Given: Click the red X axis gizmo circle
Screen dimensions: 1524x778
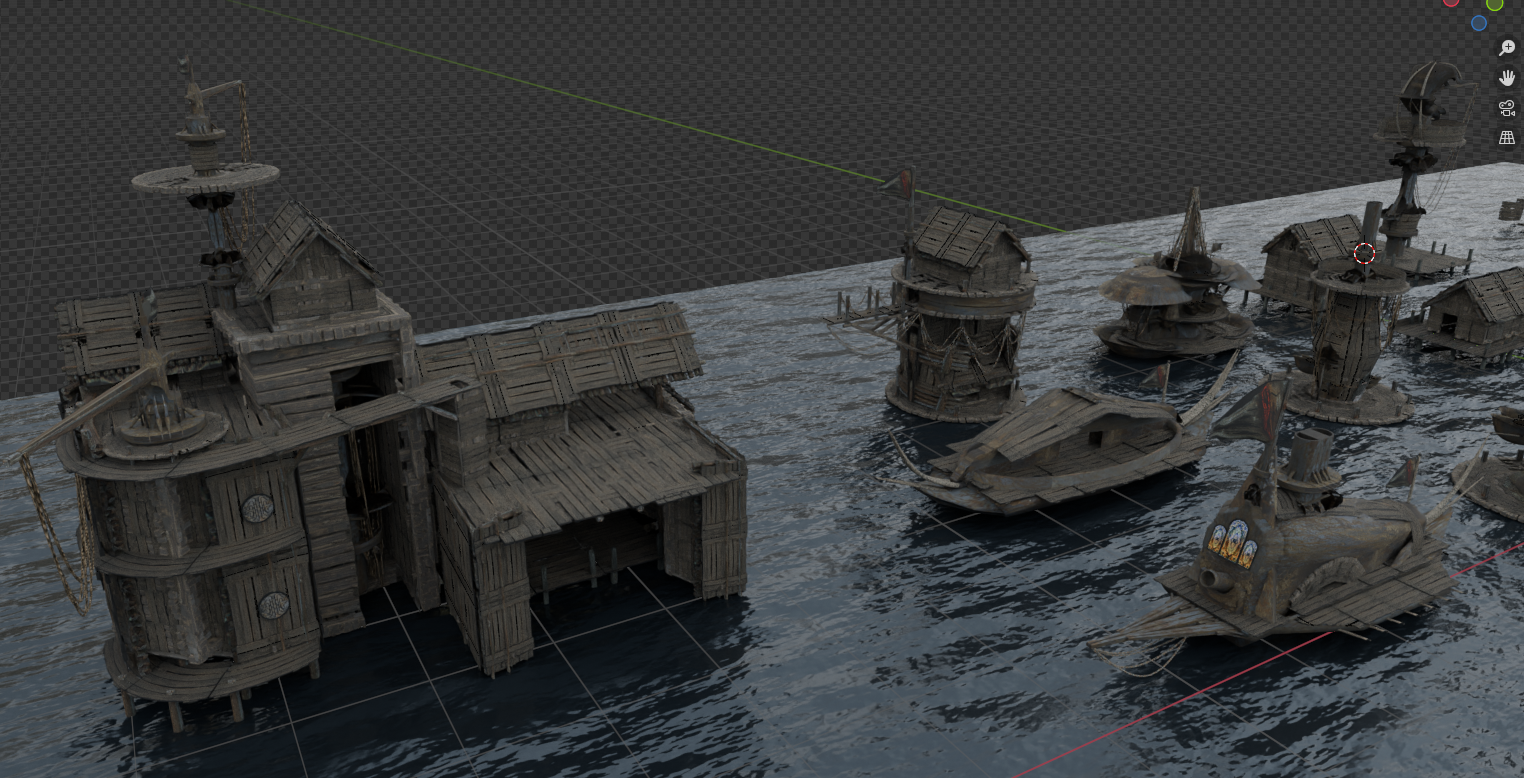Looking at the screenshot, I should (x=1451, y=2).
